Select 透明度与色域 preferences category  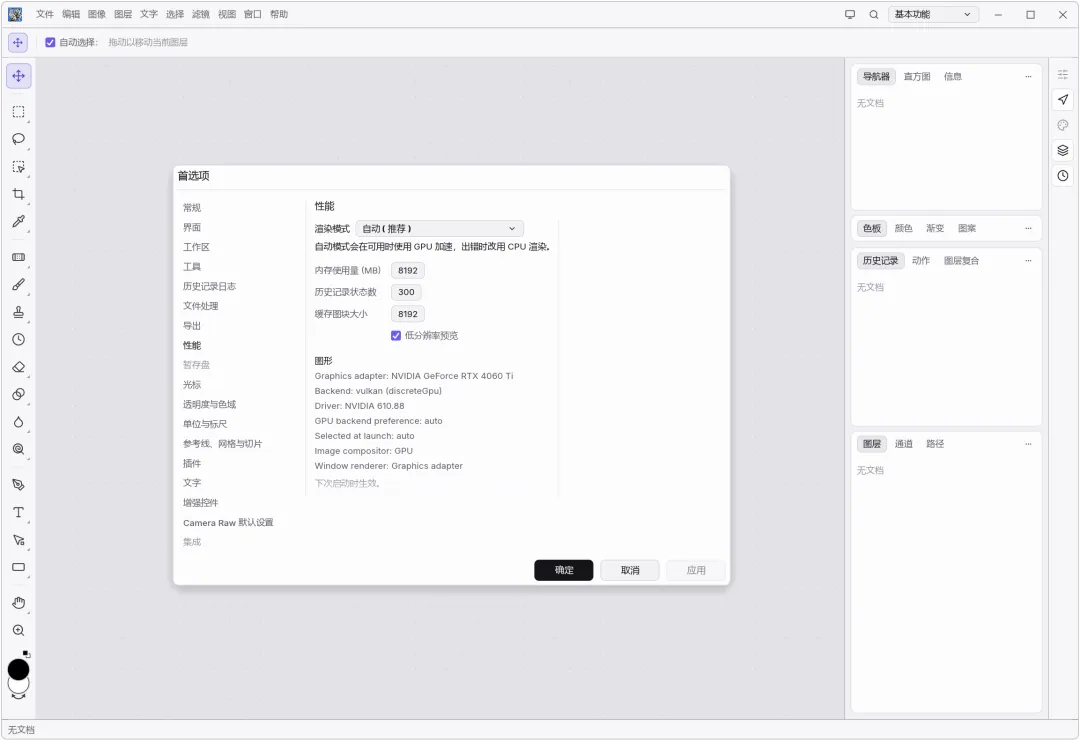click(209, 404)
